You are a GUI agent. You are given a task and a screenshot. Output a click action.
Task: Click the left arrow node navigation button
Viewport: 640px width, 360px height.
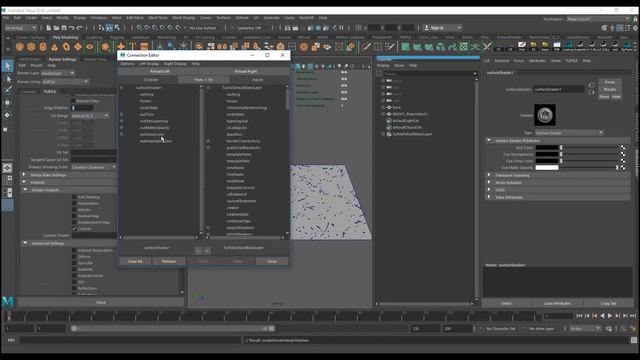click(198, 251)
